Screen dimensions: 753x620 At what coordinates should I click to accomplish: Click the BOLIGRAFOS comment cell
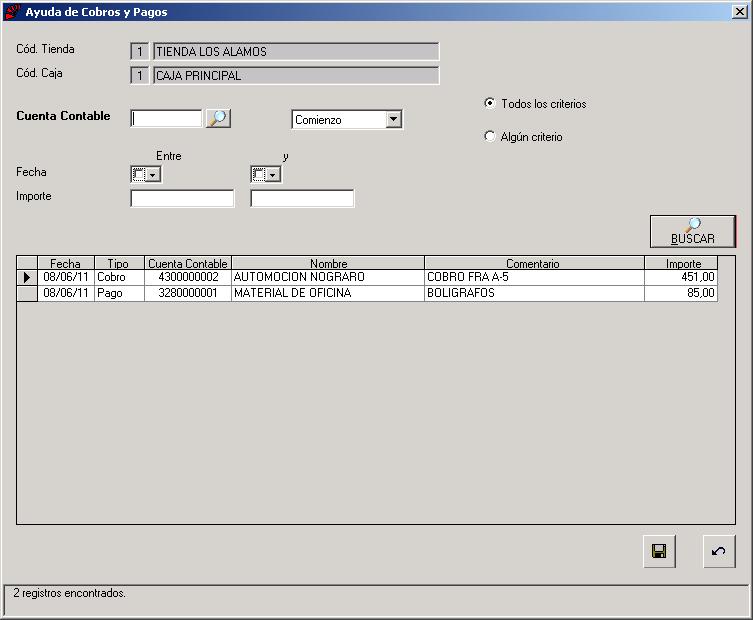point(534,293)
